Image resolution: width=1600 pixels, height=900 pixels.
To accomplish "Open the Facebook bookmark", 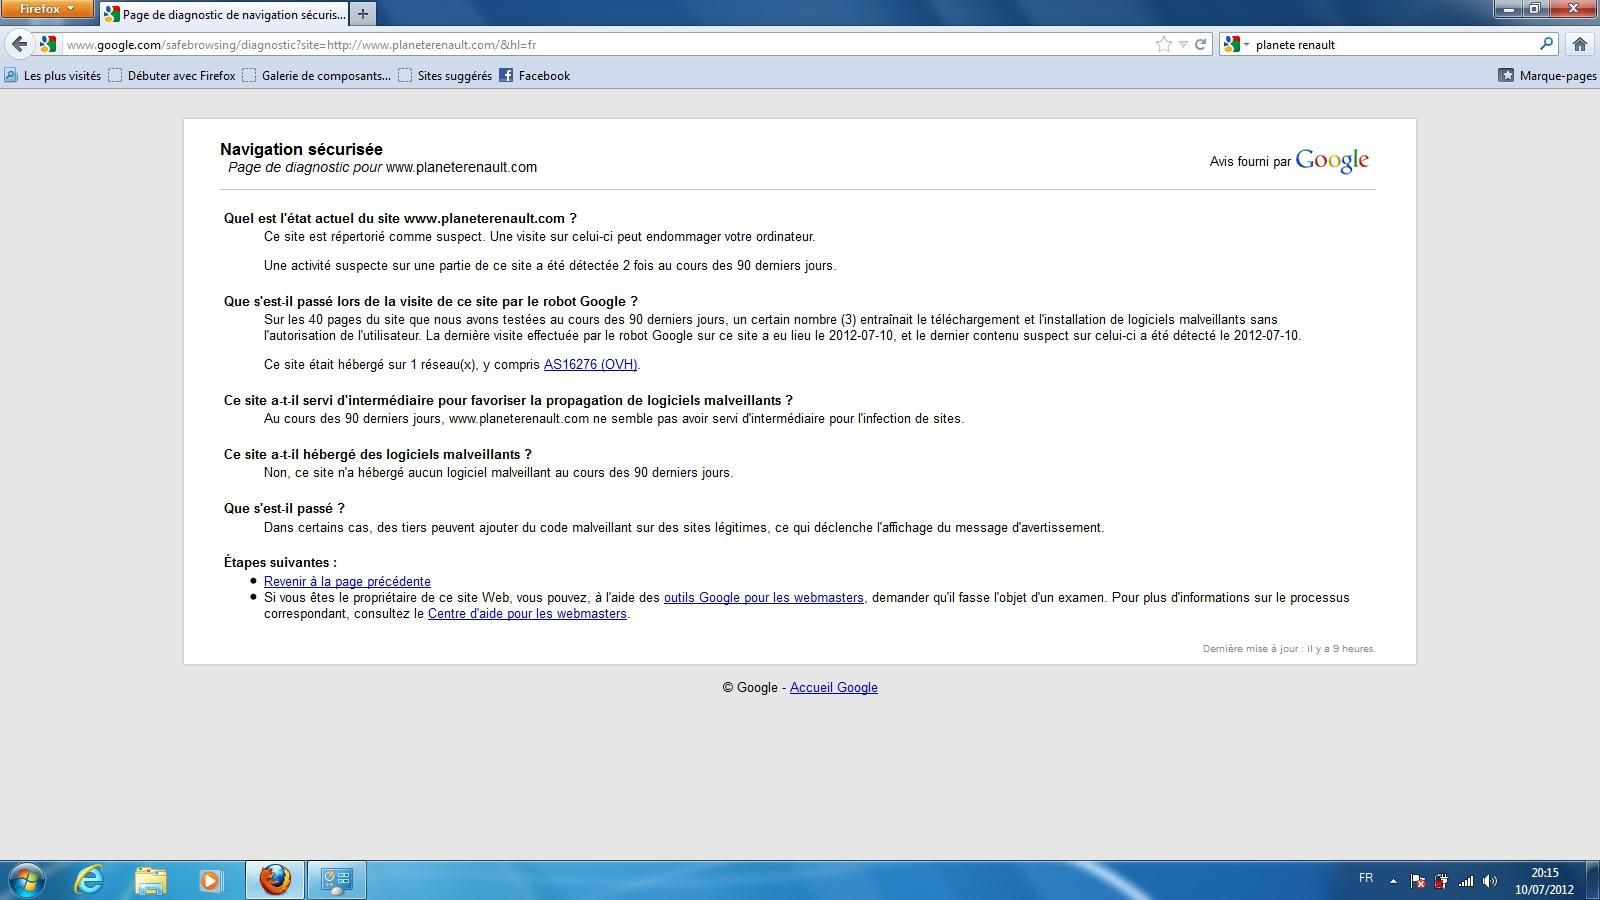I will pos(535,76).
